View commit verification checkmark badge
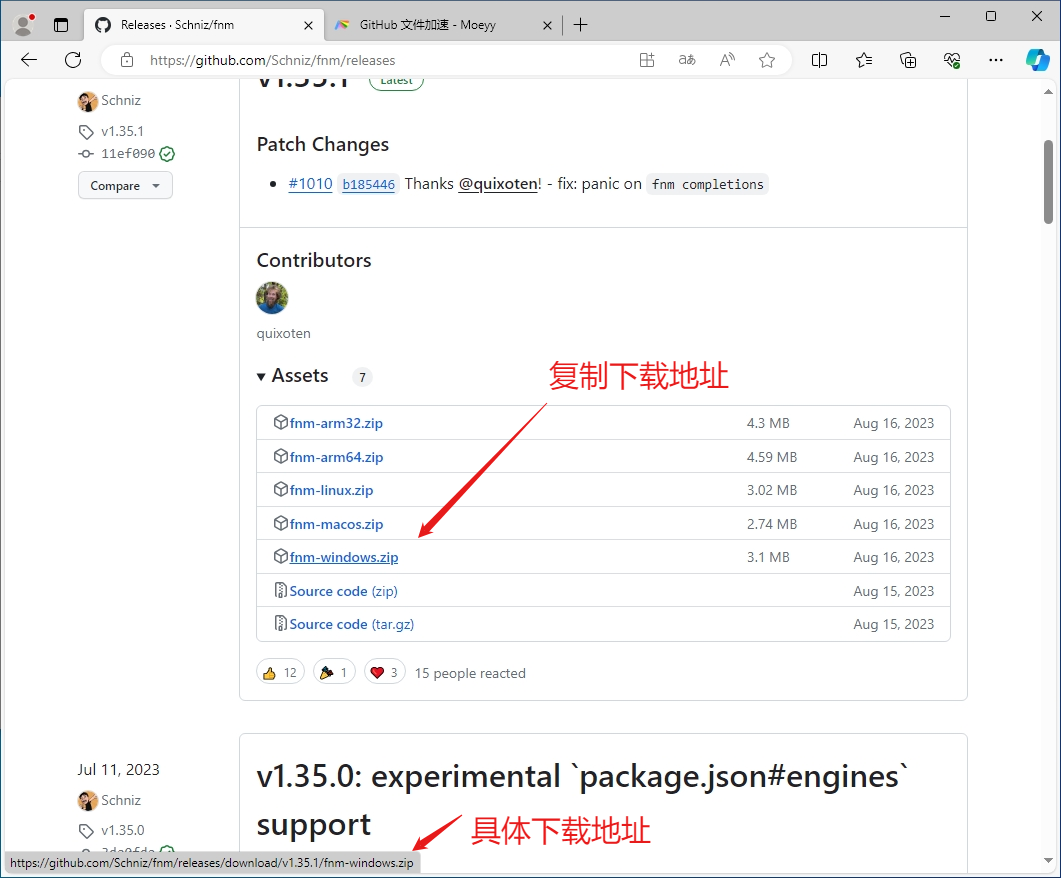The image size is (1061, 878). (167, 154)
